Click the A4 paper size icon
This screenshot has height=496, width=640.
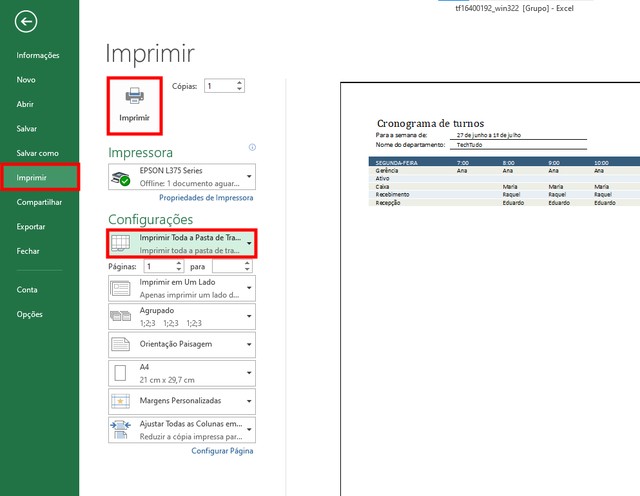point(120,373)
